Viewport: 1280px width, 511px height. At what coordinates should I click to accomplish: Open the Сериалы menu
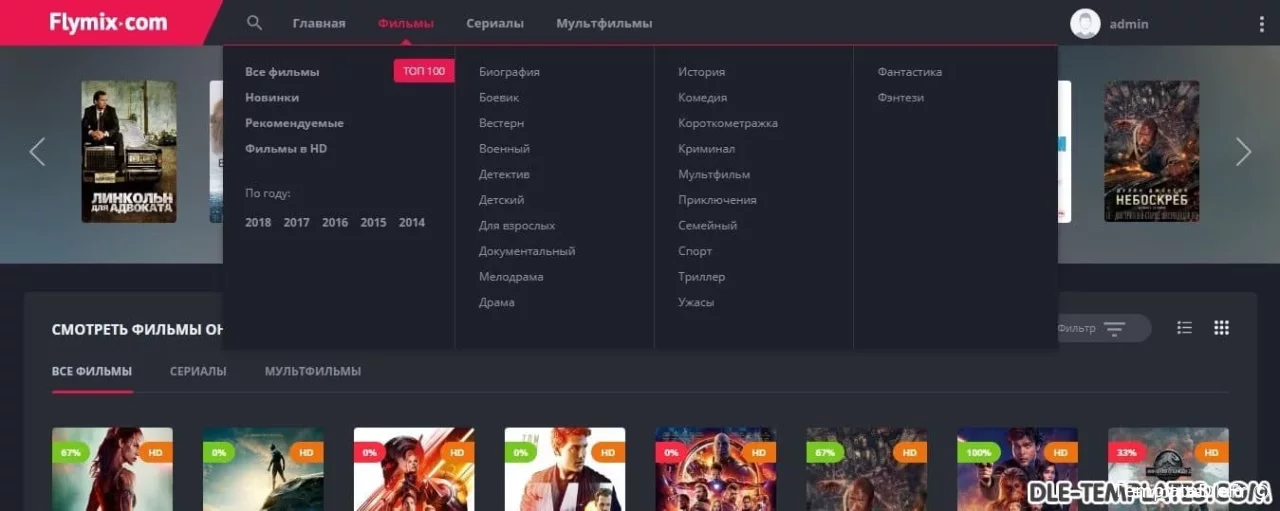[494, 23]
